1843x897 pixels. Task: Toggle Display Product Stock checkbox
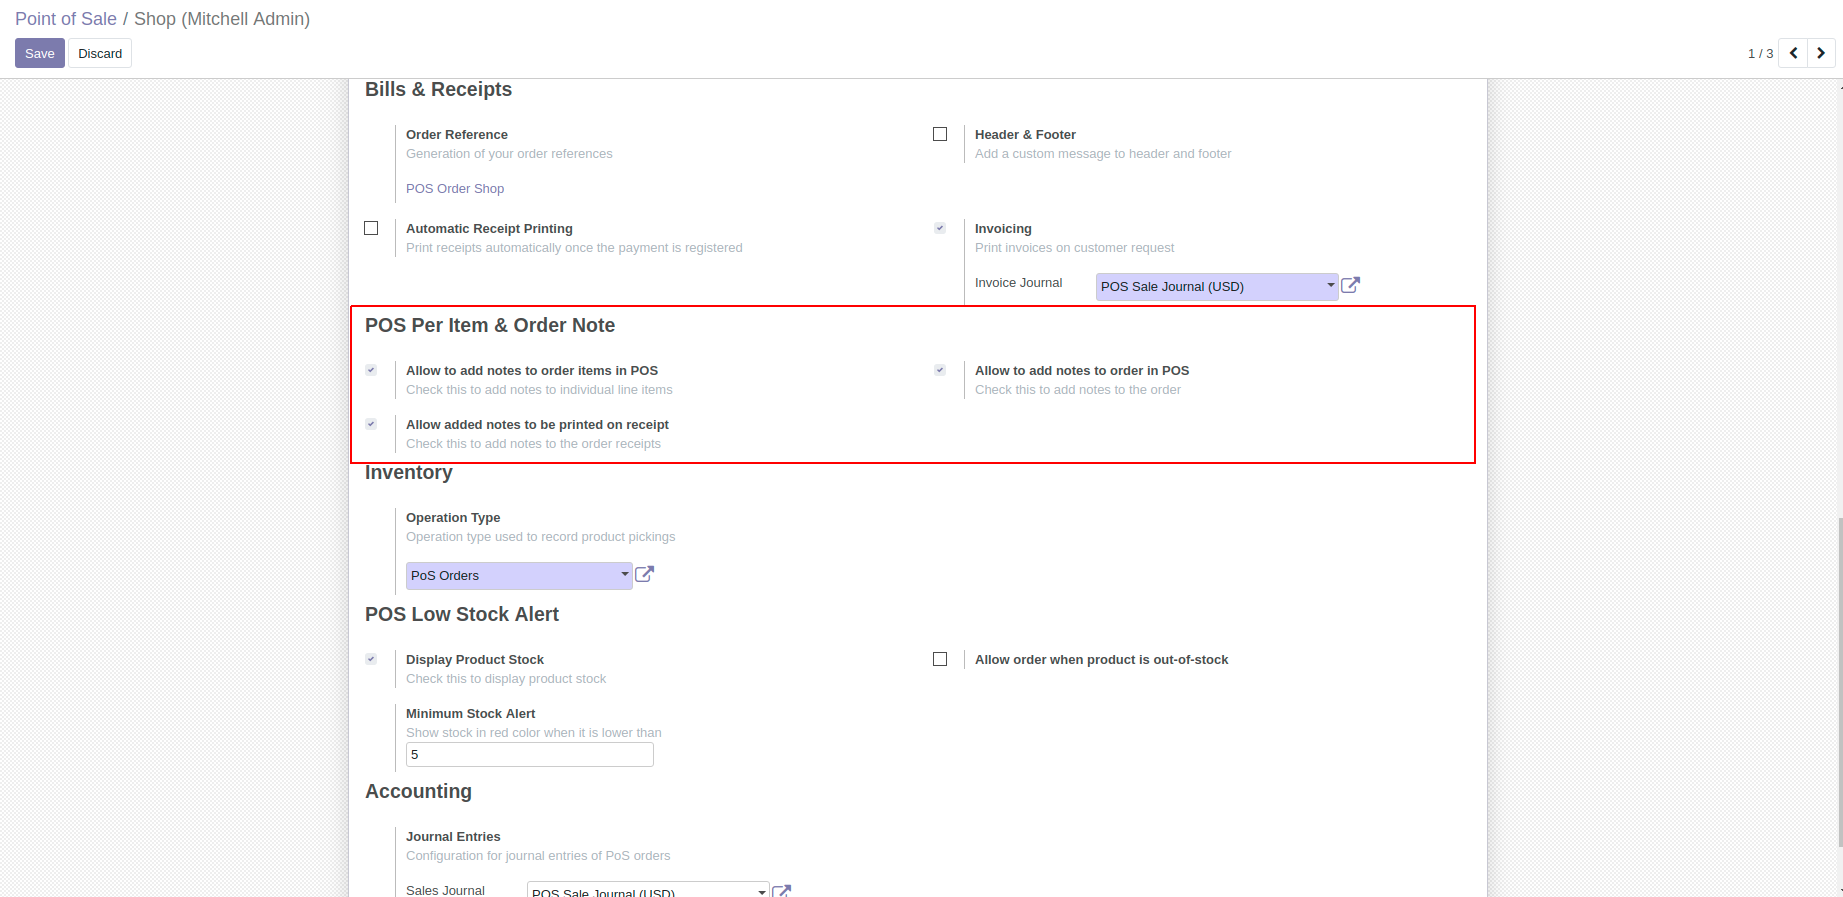371,659
